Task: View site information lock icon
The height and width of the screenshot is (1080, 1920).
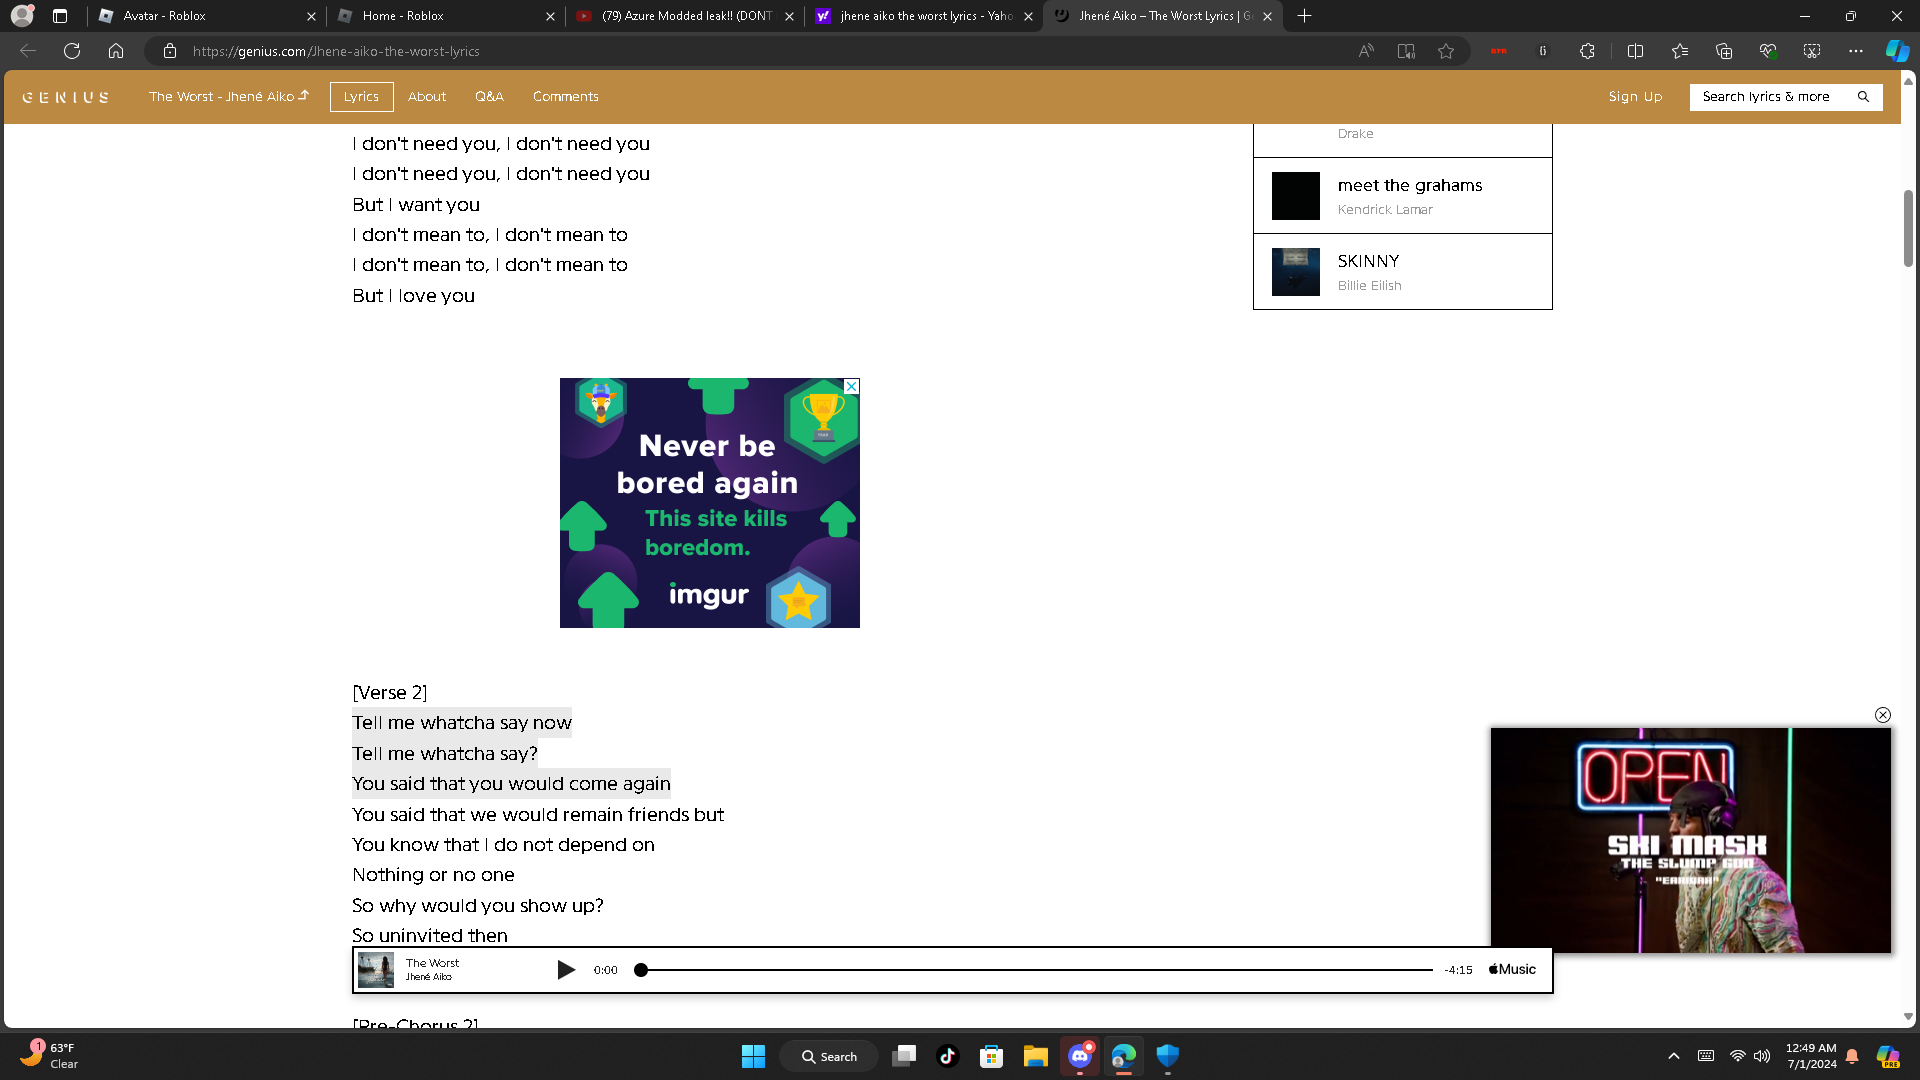Action: point(170,51)
